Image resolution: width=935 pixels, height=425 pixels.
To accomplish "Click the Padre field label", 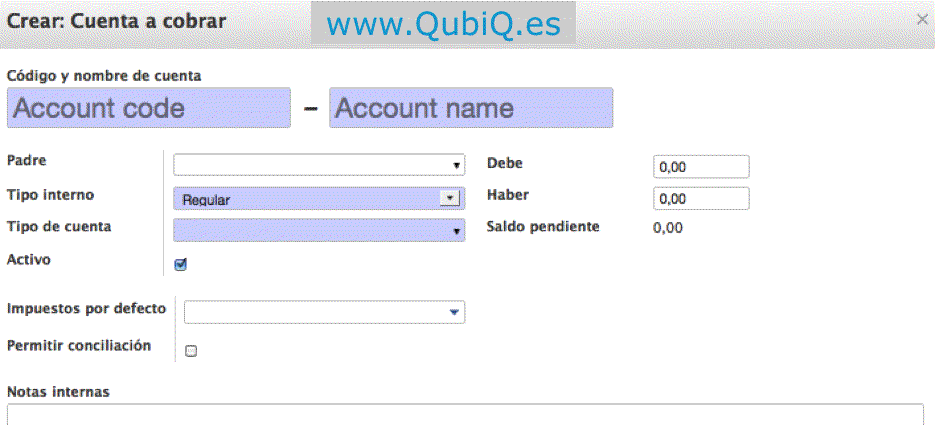I will point(27,160).
